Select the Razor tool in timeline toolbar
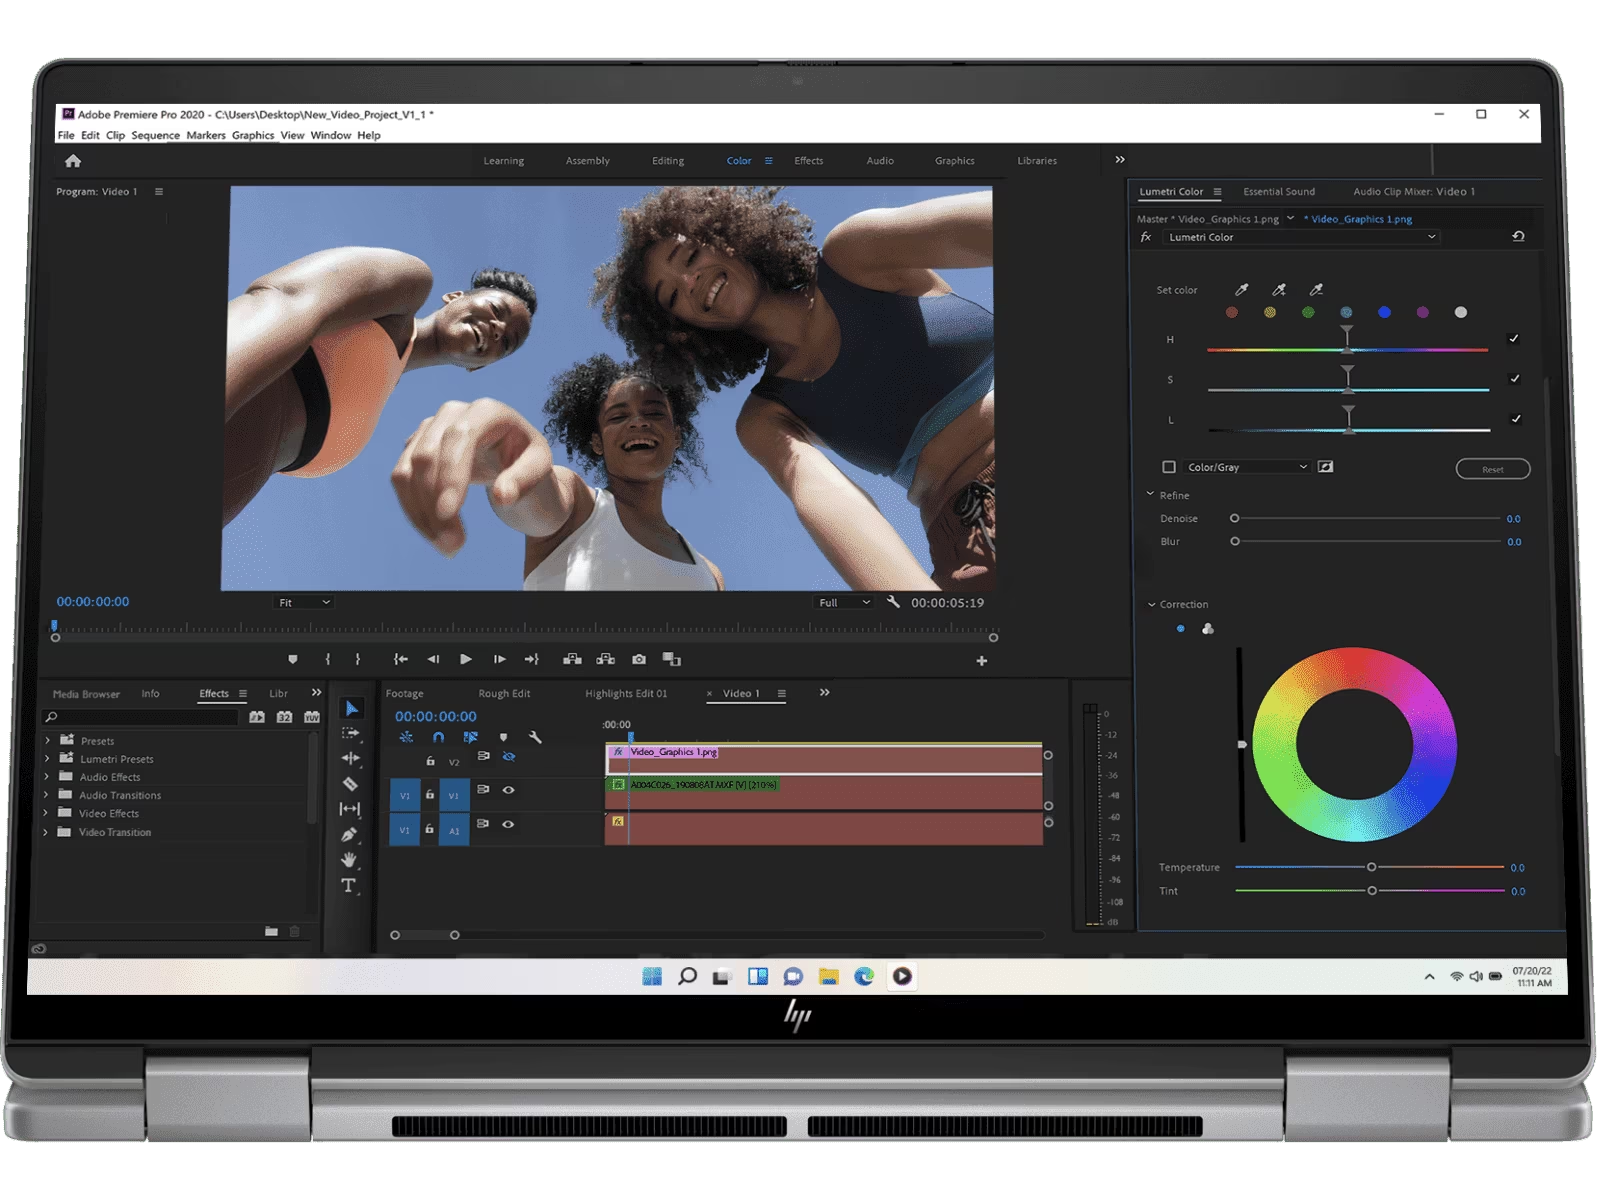Screen dimensions: 1597x1200 coord(350,784)
